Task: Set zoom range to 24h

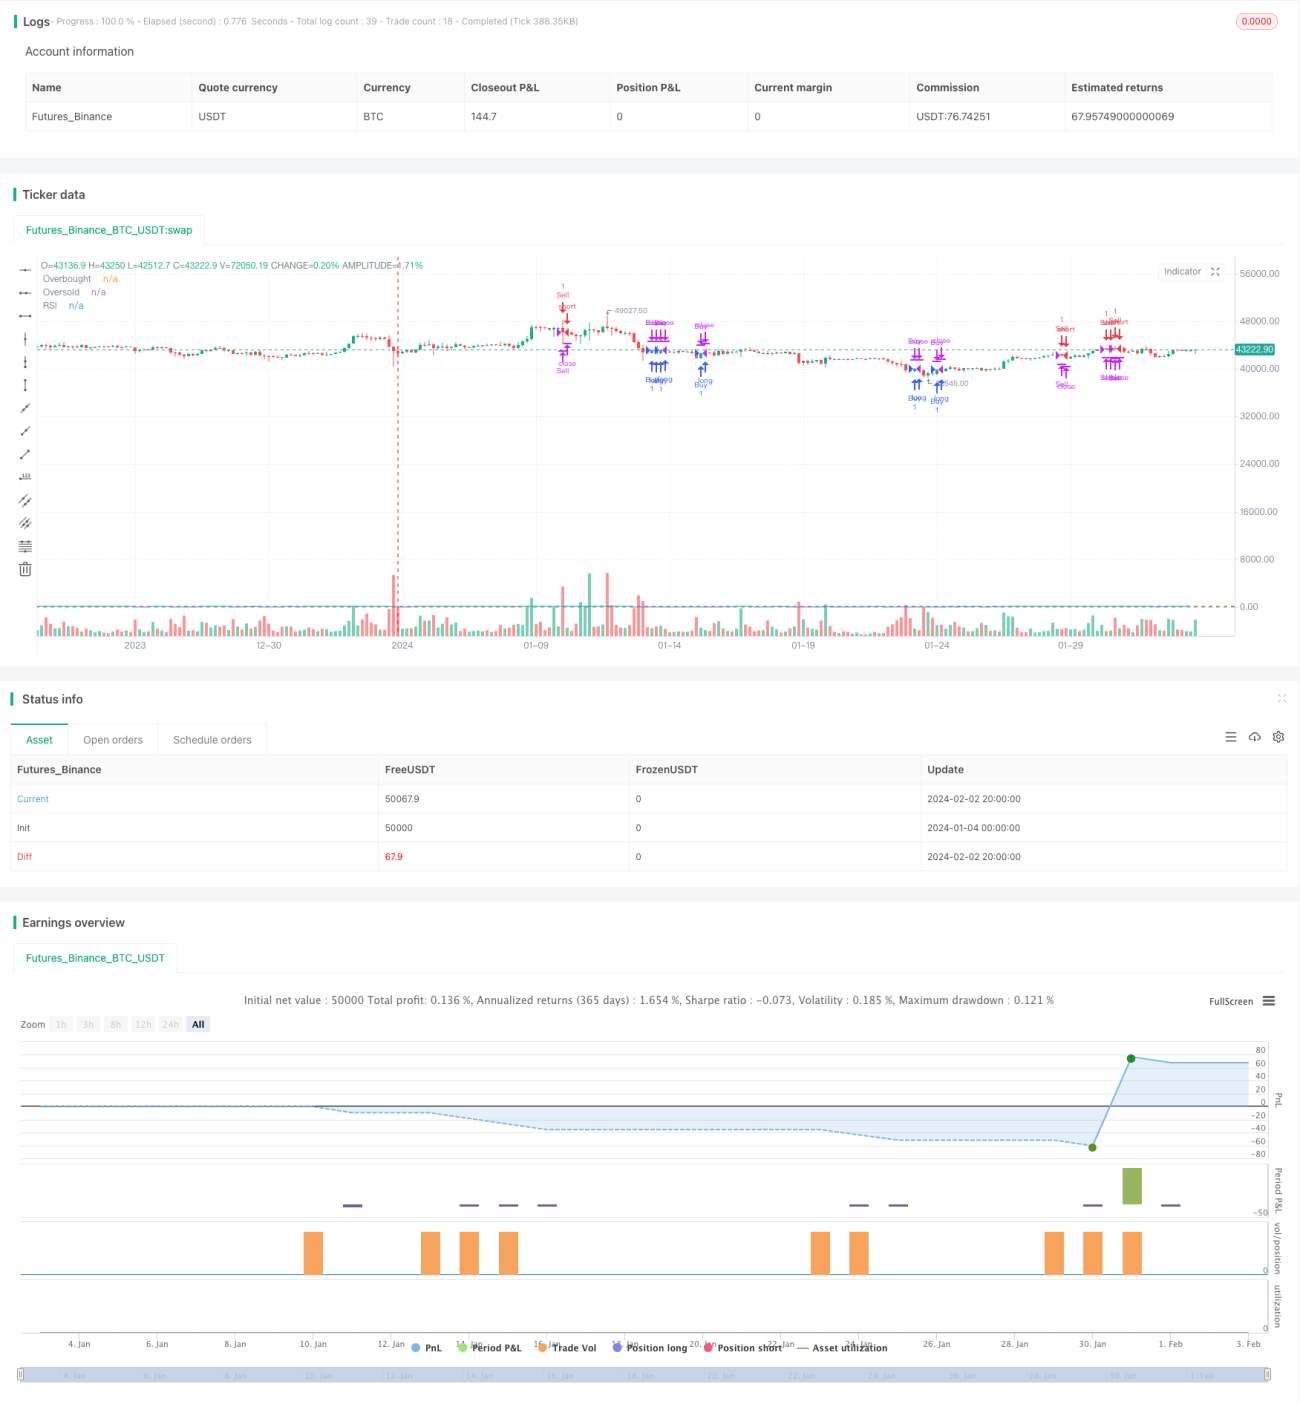Action: [x=171, y=1024]
